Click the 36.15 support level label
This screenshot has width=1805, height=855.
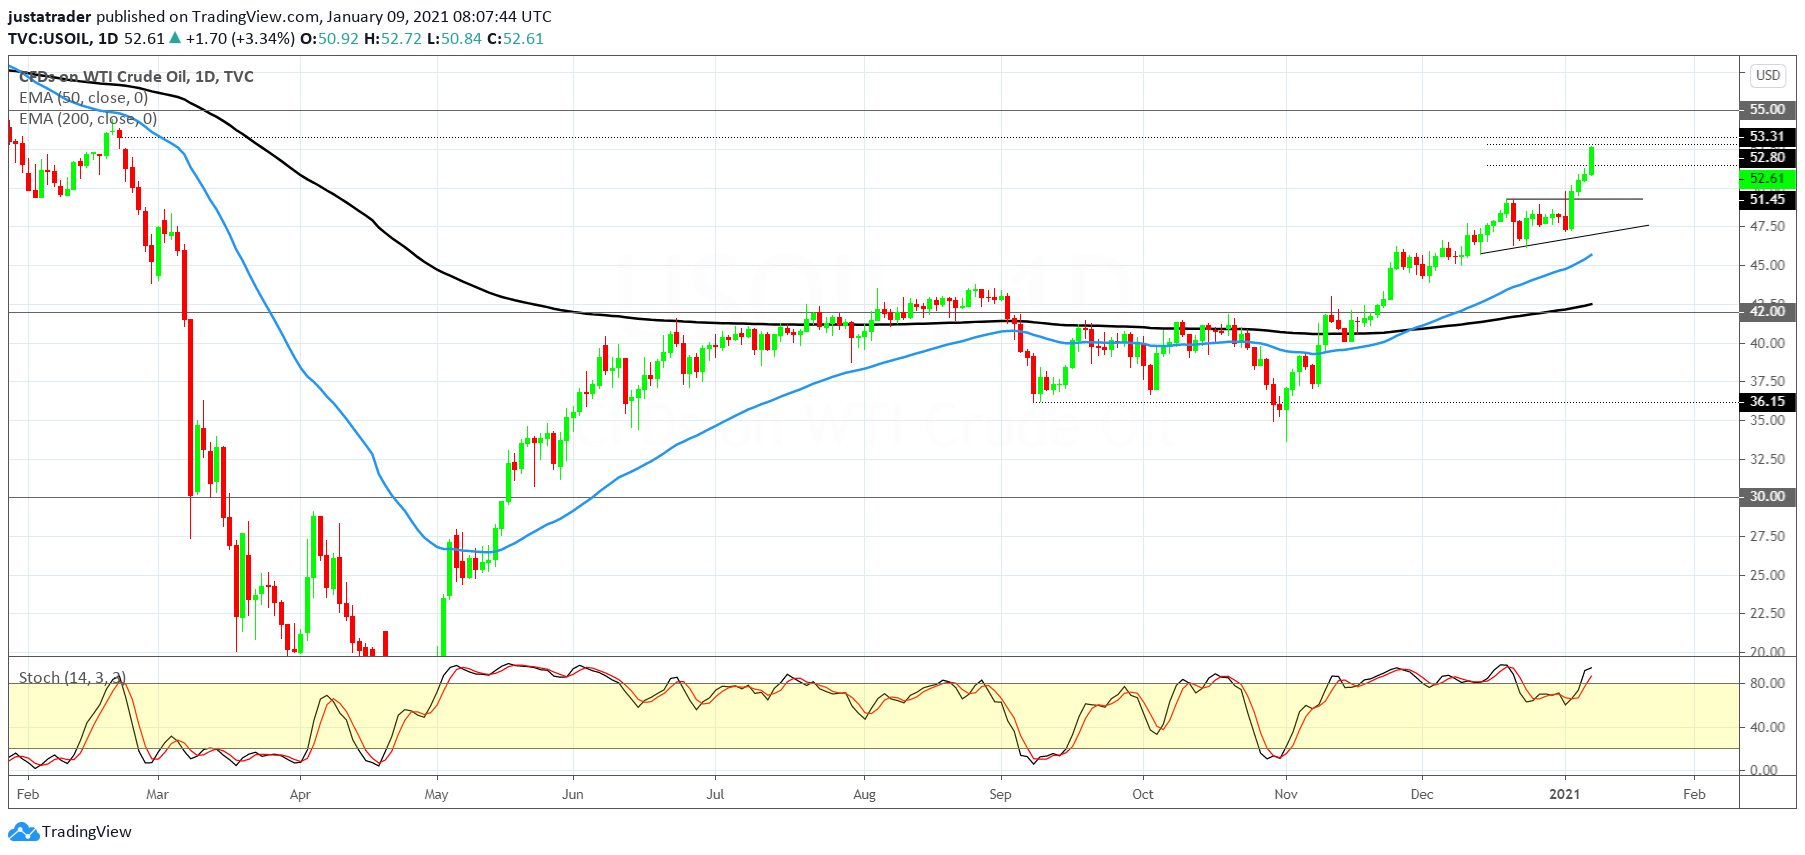click(1768, 402)
